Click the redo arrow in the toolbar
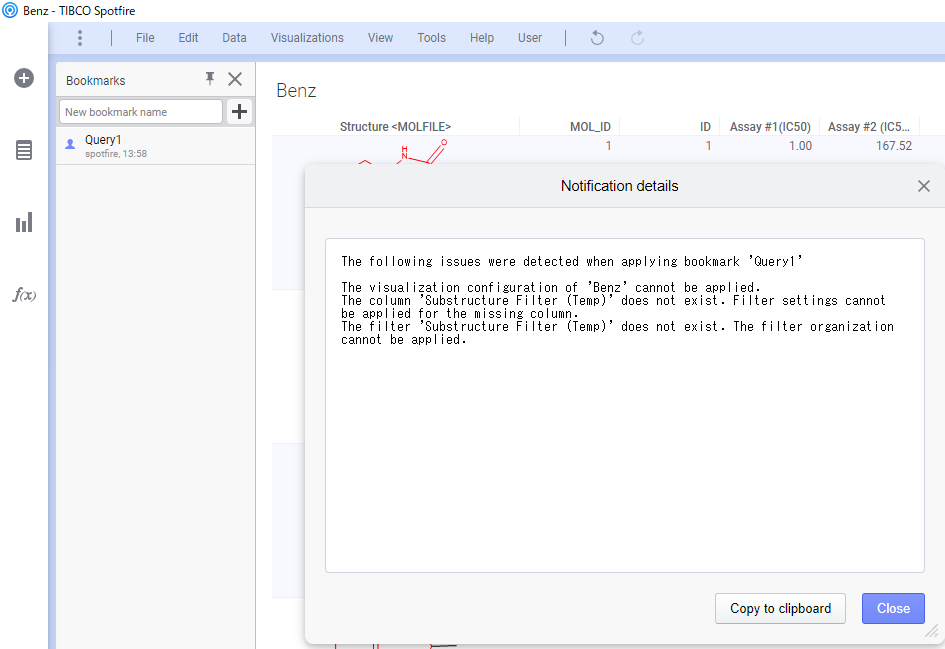945x649 pixels. [x=637, y=38]
